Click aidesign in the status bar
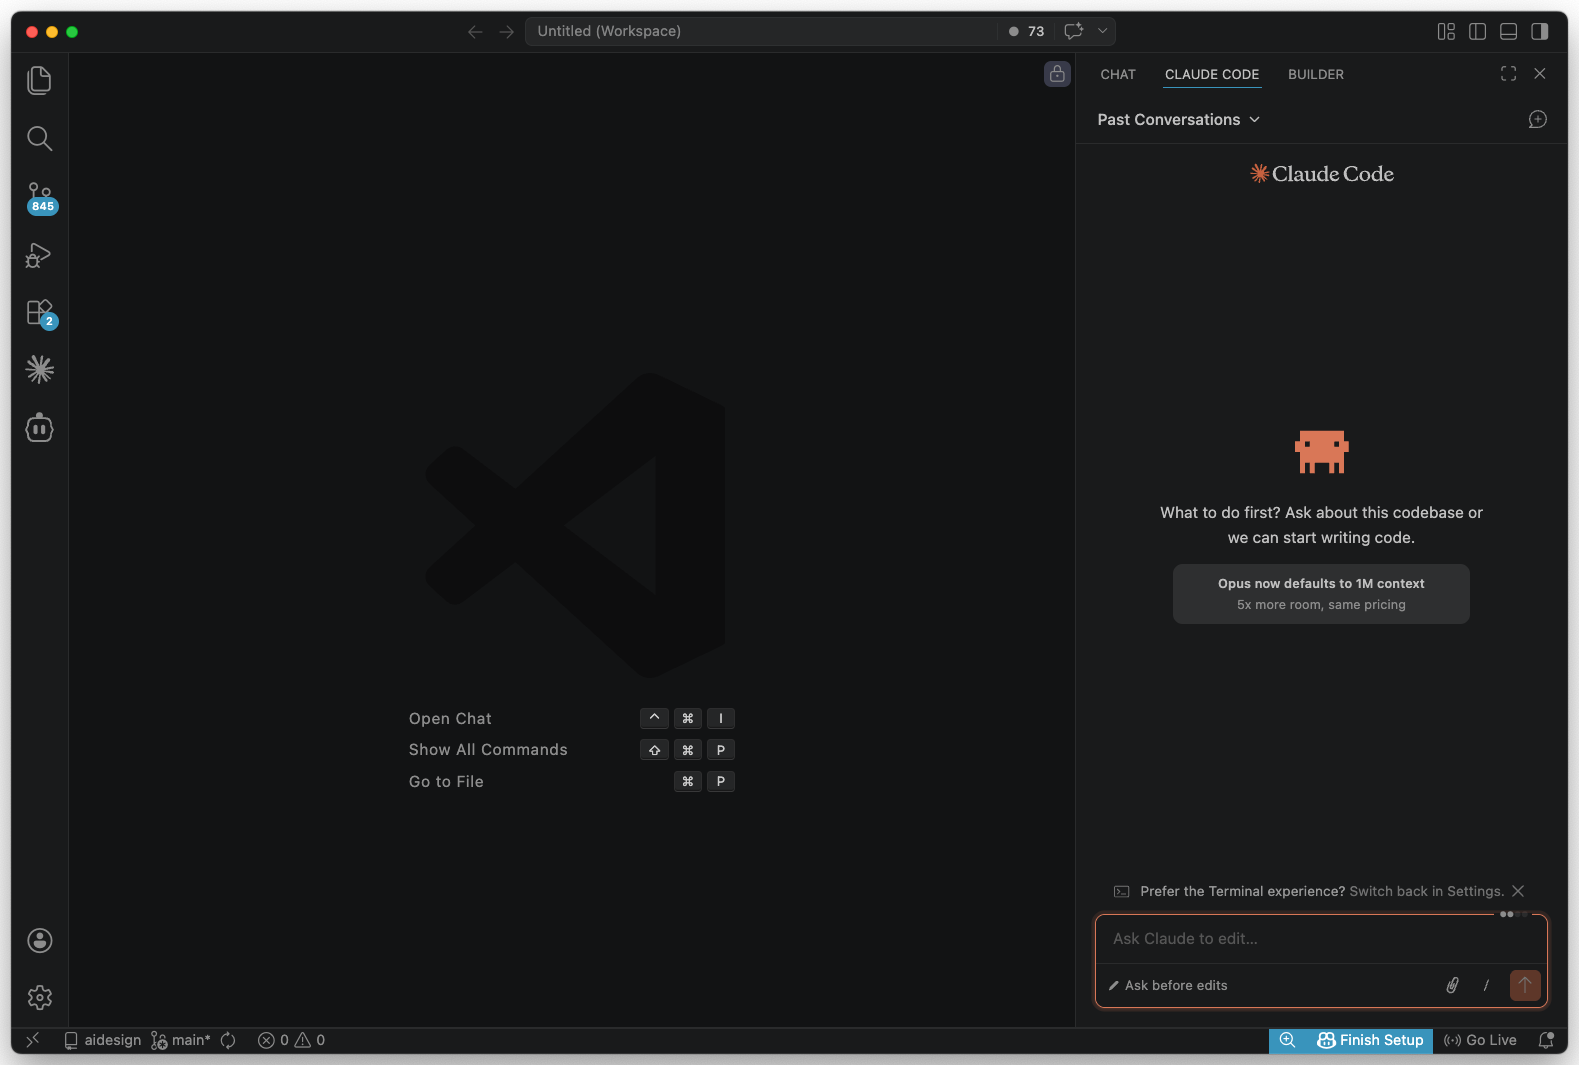 tap(103, 1040)
